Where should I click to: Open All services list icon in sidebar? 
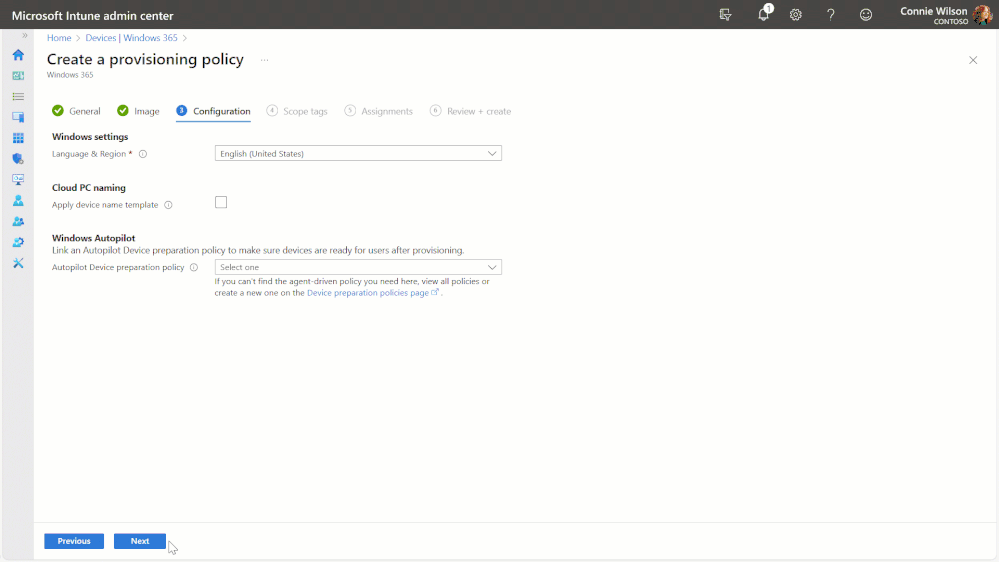point(18,96)
